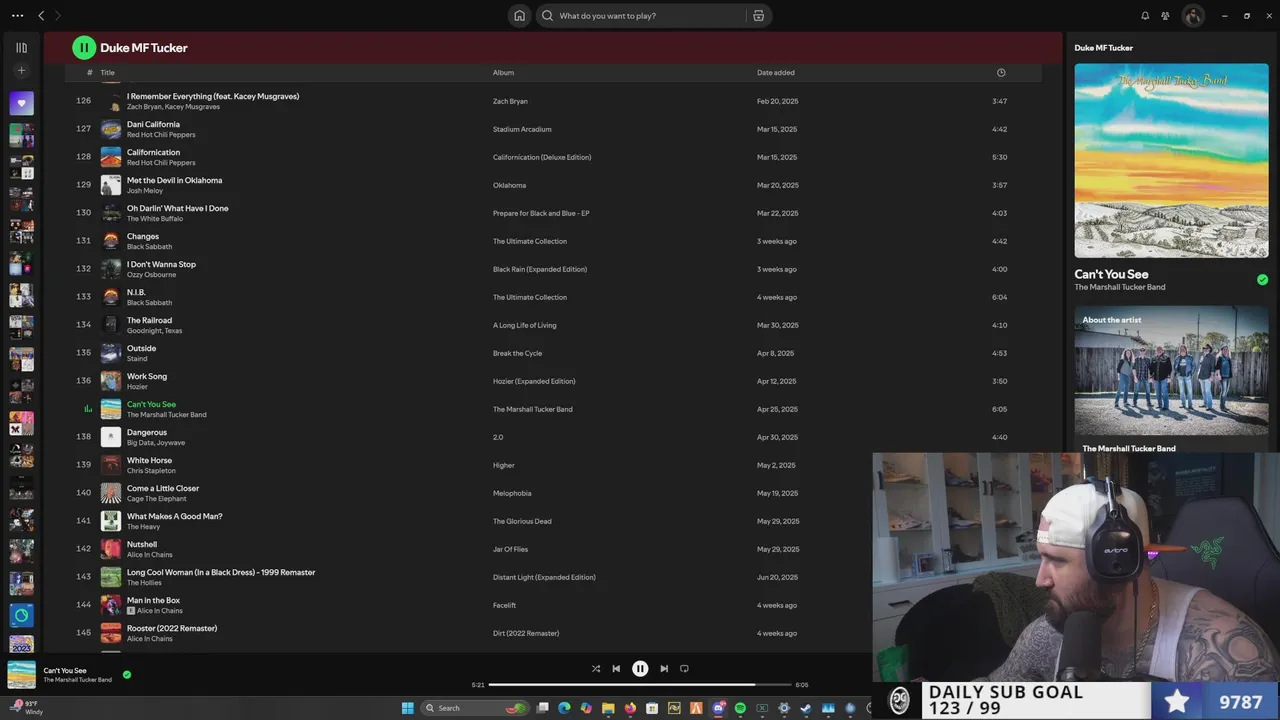Open the 2023 playlist thumbnail in sidebar

[x=21, y=643]
